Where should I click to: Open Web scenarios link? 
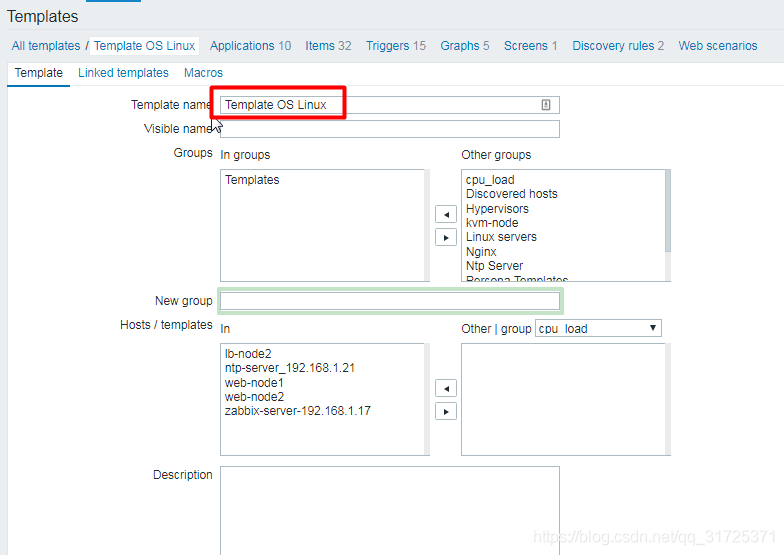(x=718, y=46)
